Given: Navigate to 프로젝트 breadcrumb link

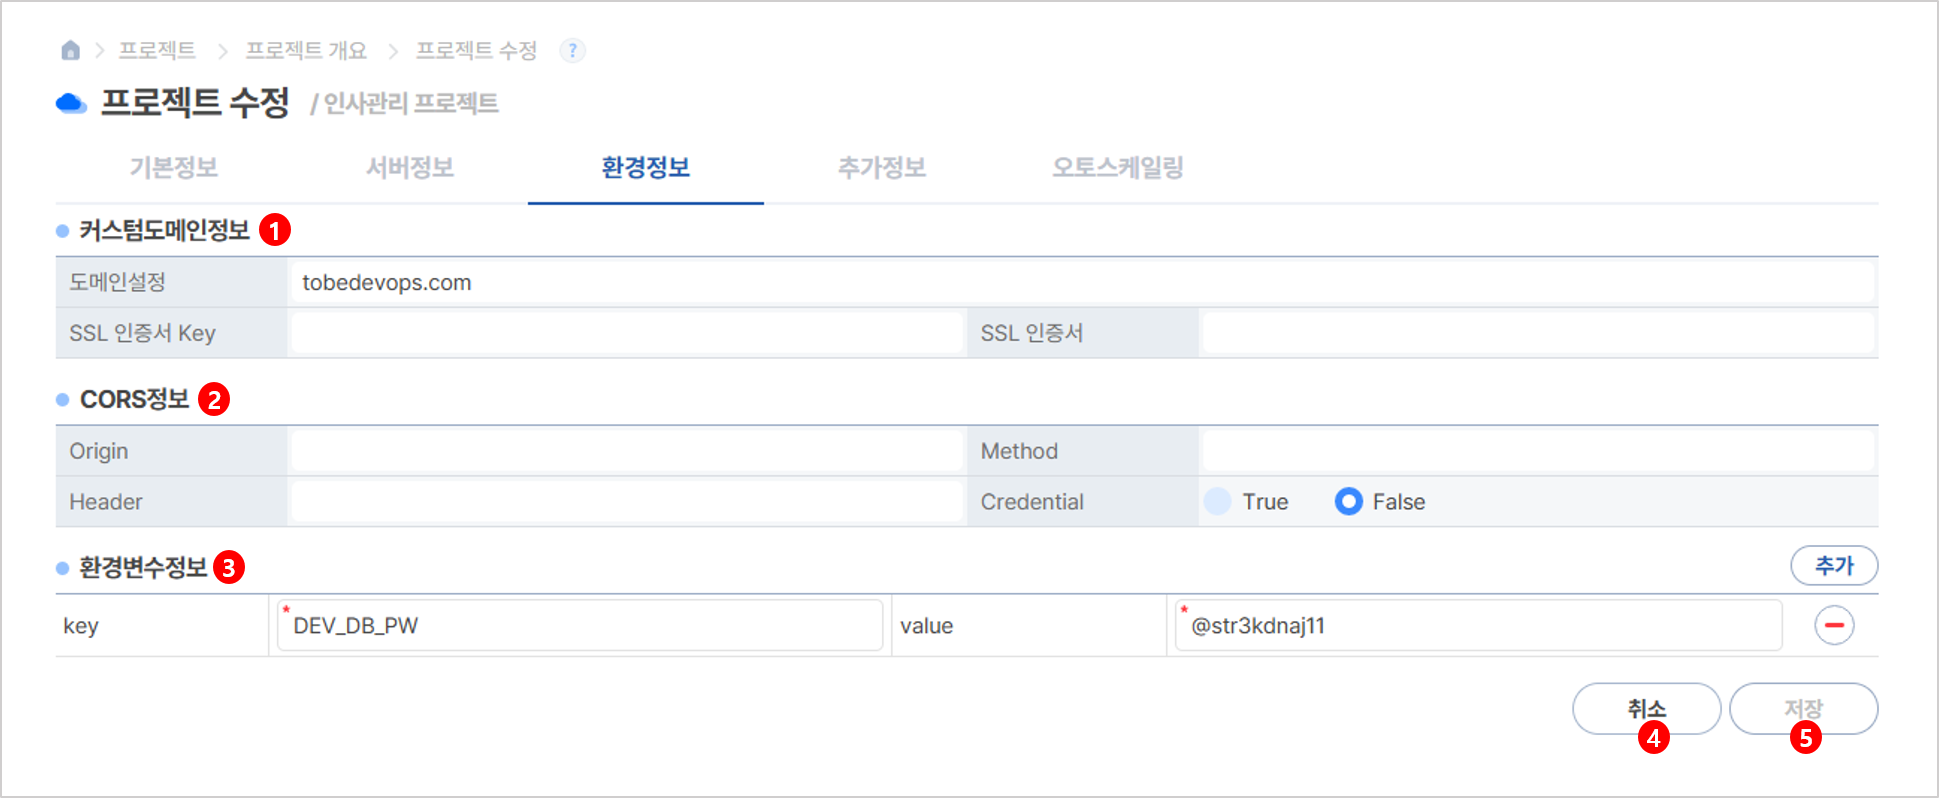Looking at the screenshot, I should (158, 50).
